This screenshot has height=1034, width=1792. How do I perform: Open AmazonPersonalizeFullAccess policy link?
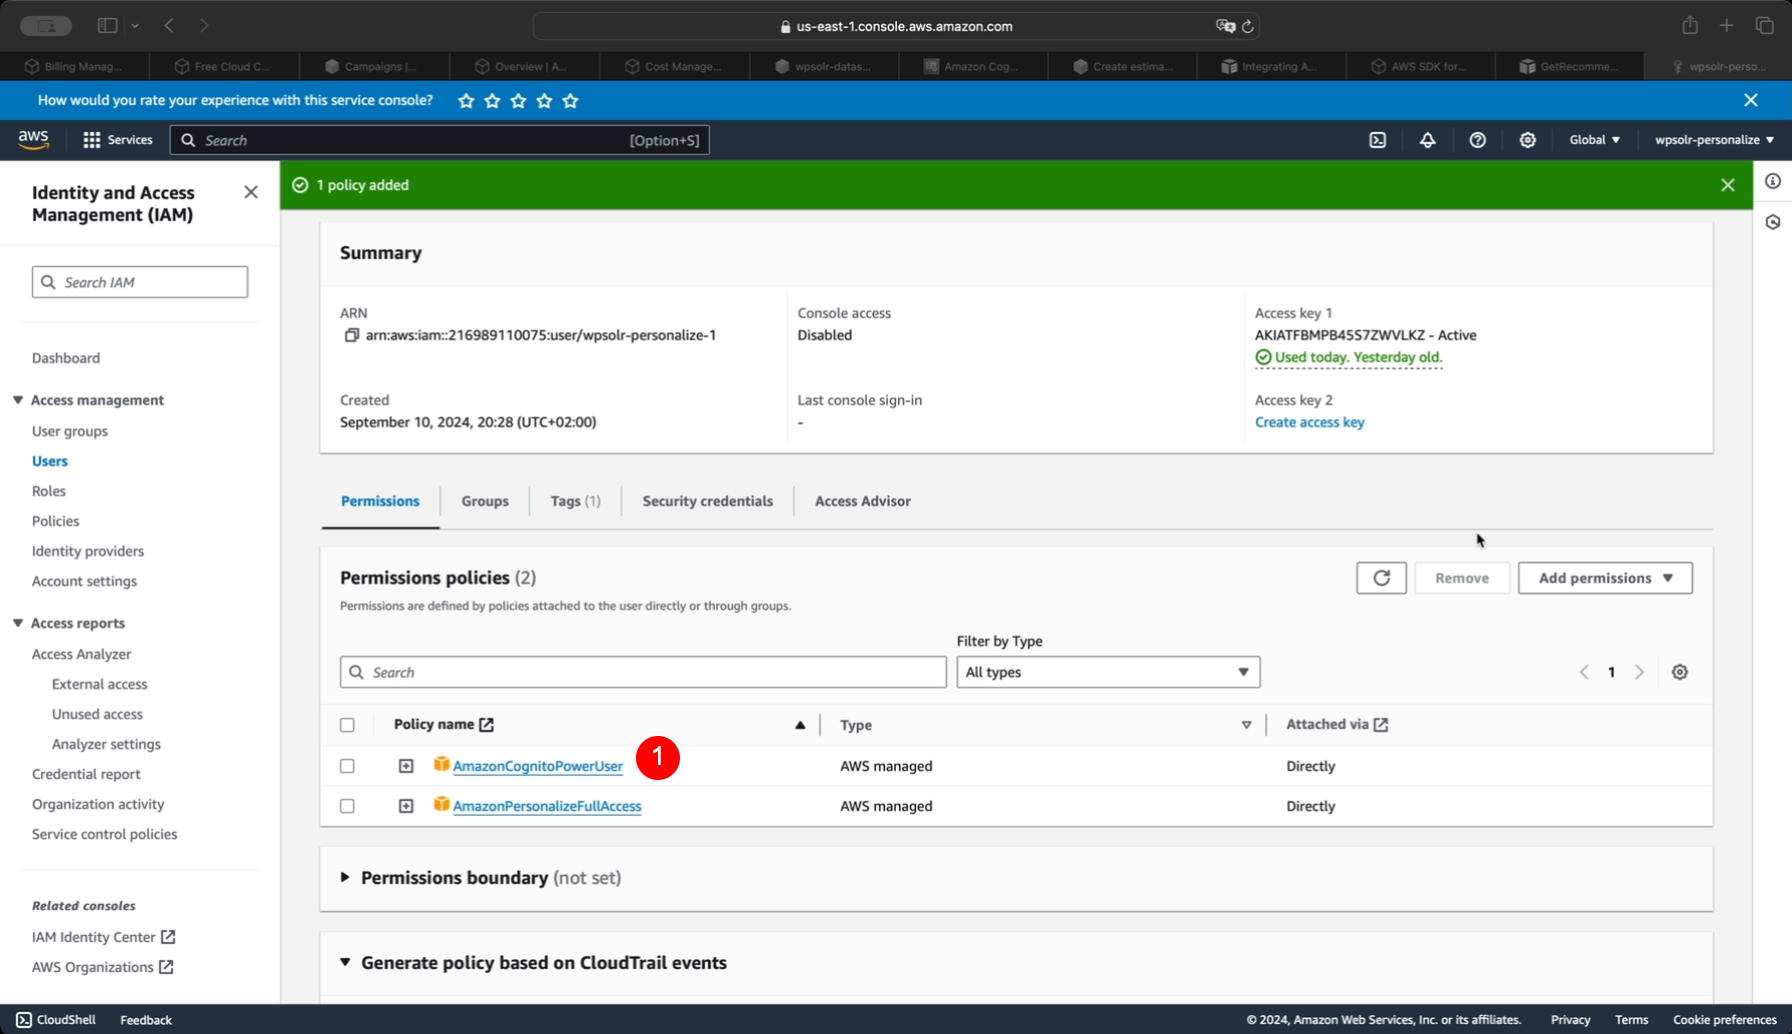click(x=547, y=806)
